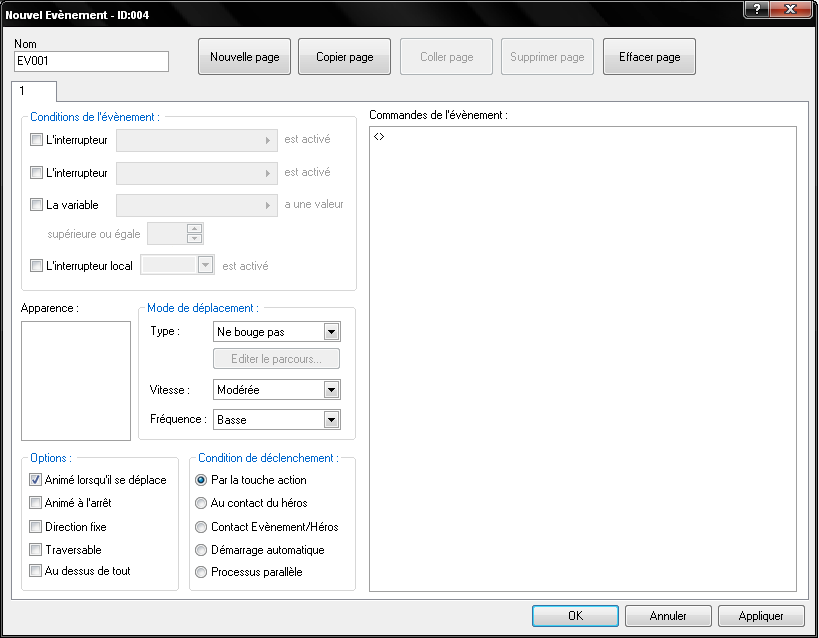Tick the L'interrupteur local checkbox
The image size is (819, 638).
pos(36,265)
